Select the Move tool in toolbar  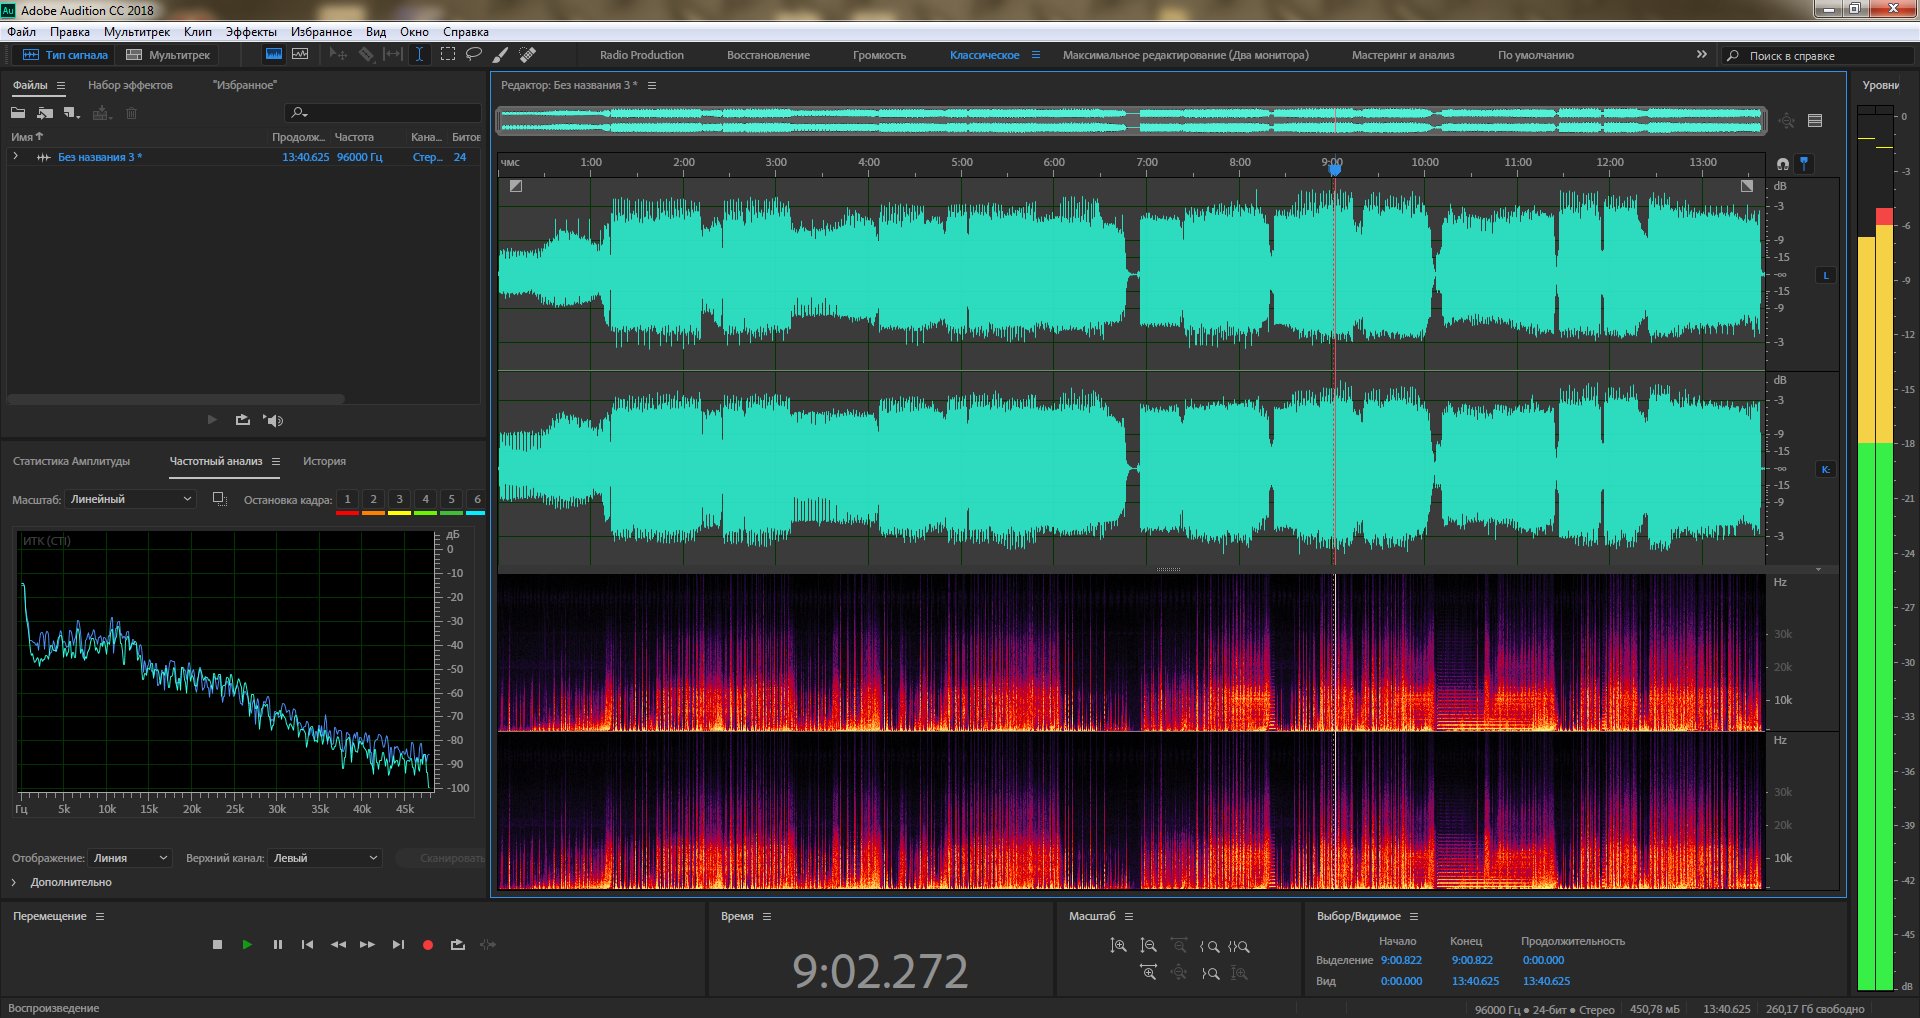338,55
